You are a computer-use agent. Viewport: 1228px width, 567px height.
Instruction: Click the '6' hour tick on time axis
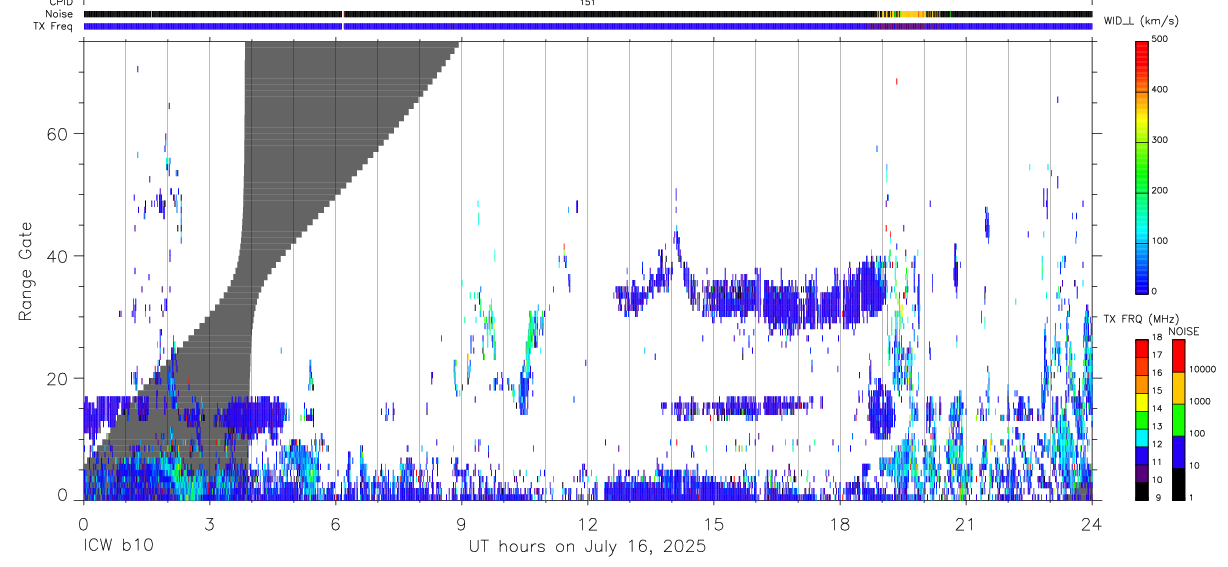[x=335, y=524]
